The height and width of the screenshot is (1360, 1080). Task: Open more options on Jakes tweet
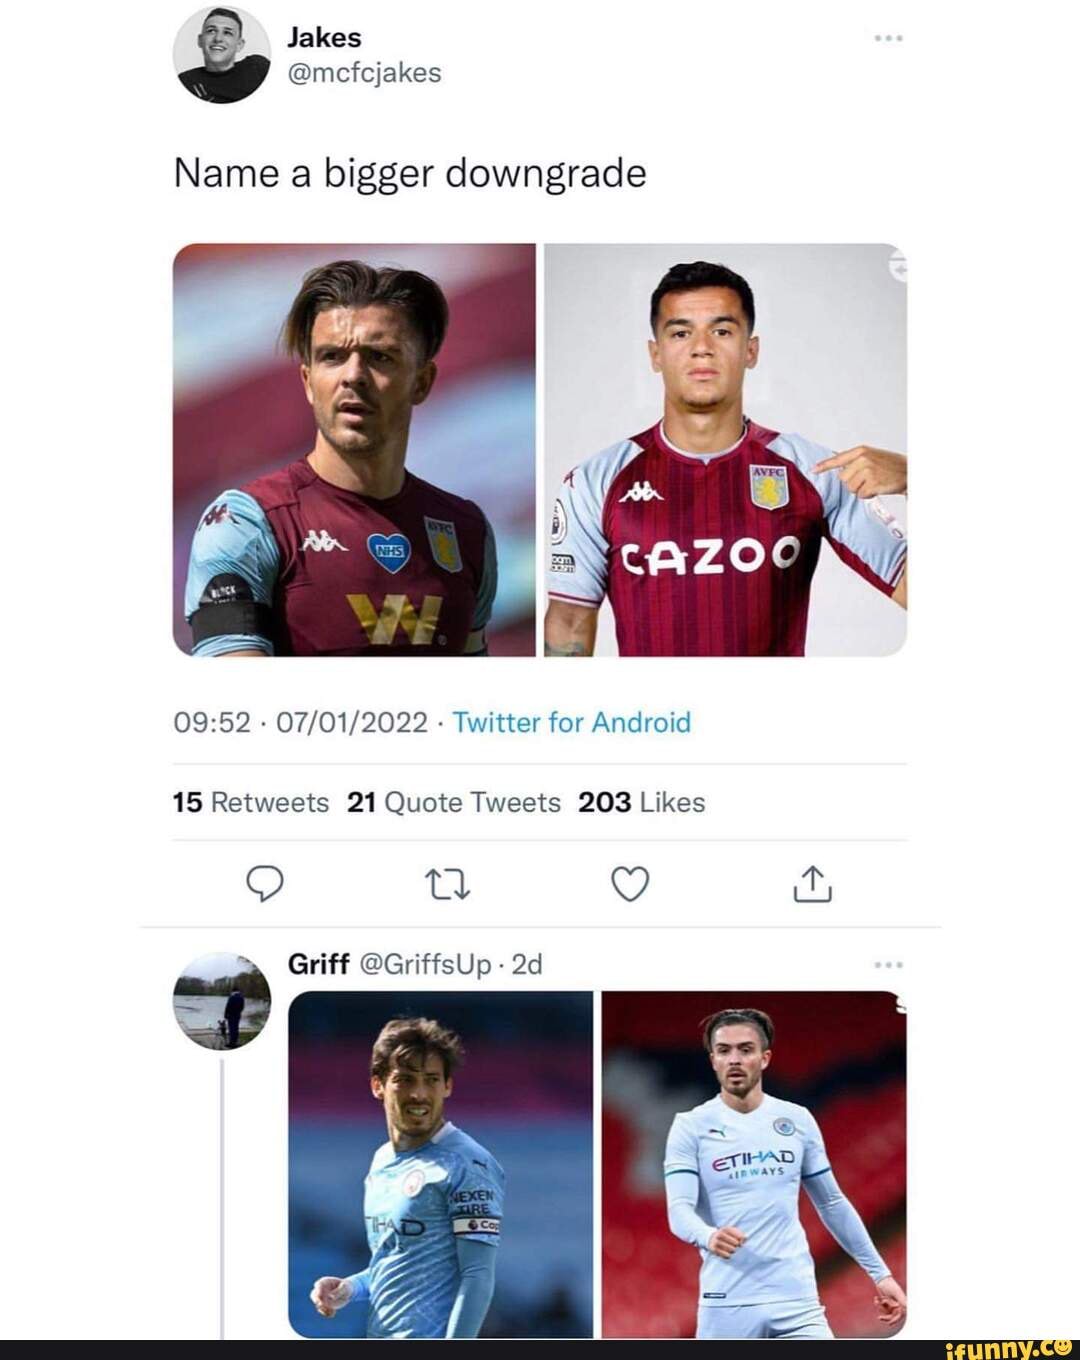click(x=888, y=38)
